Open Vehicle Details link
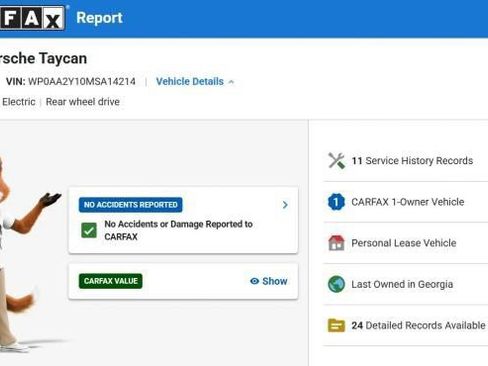The width and height of the screenshot is (488, 366). (x=190, y=81)
